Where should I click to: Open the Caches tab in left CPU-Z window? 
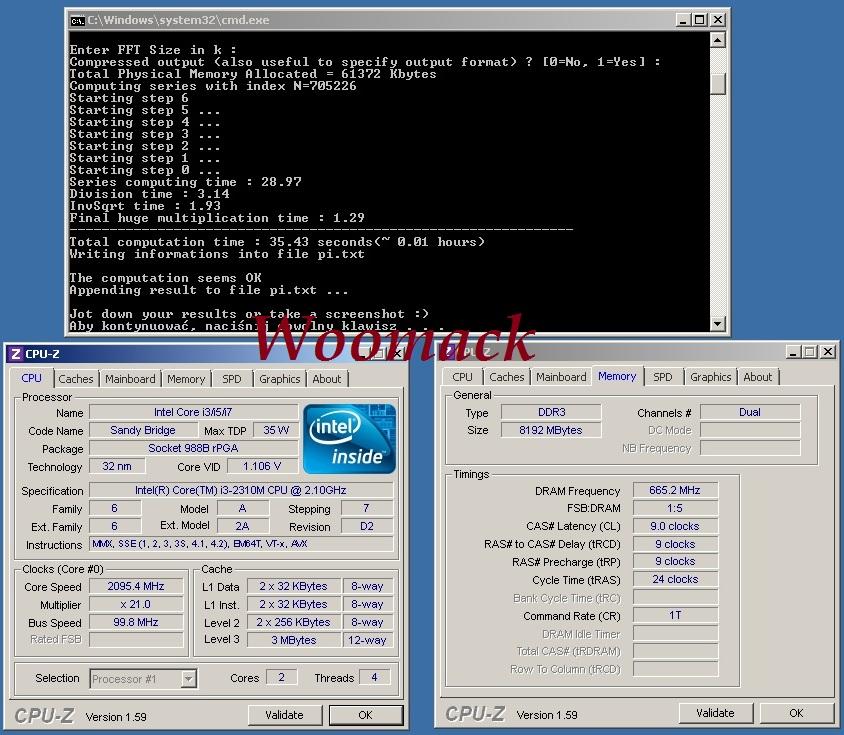pos(76,379)
